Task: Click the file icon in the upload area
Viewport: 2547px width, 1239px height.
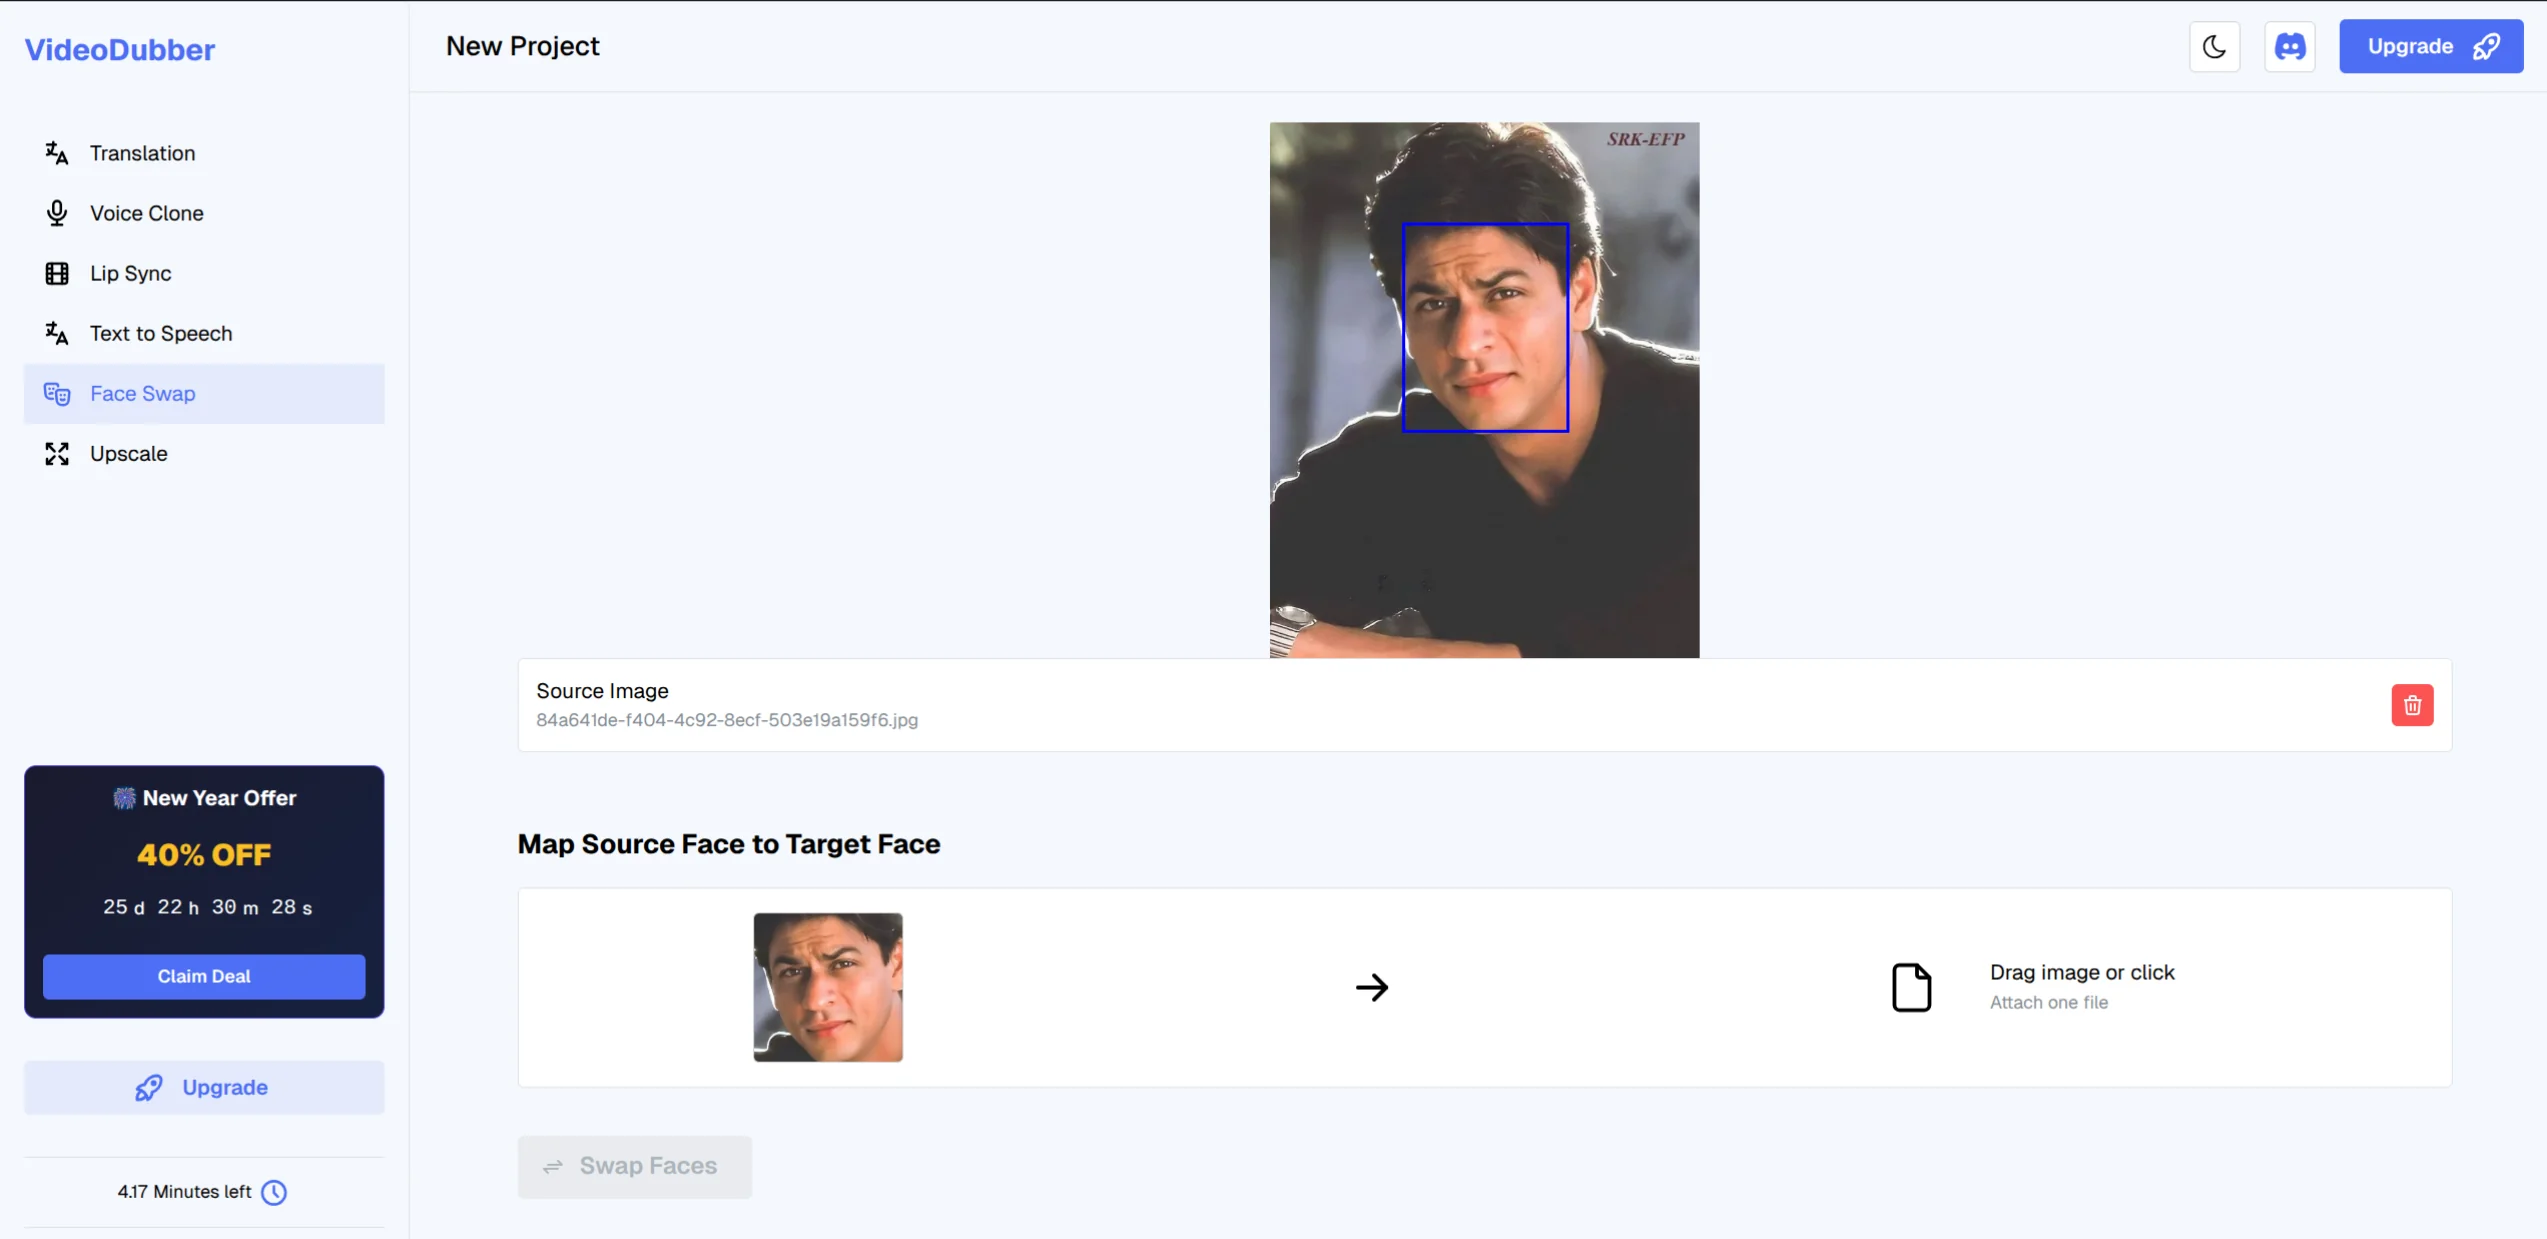Action: pos(1911,987)
